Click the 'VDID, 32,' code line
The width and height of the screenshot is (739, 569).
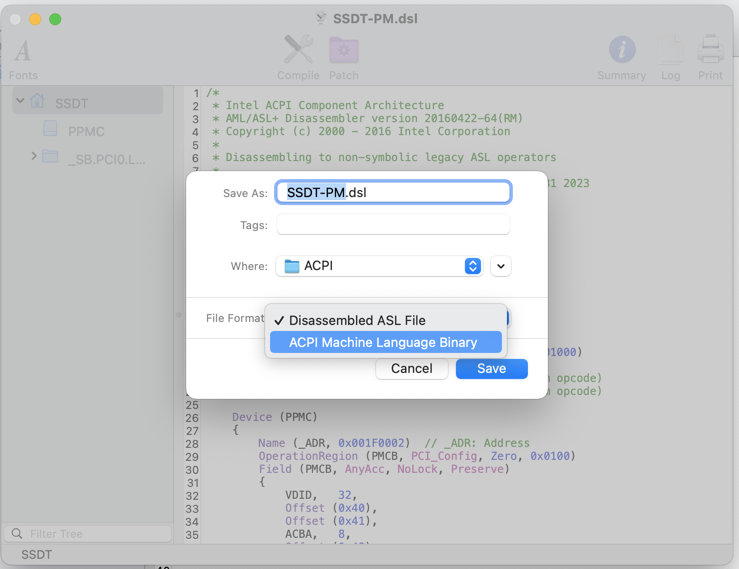coord(321,495)
